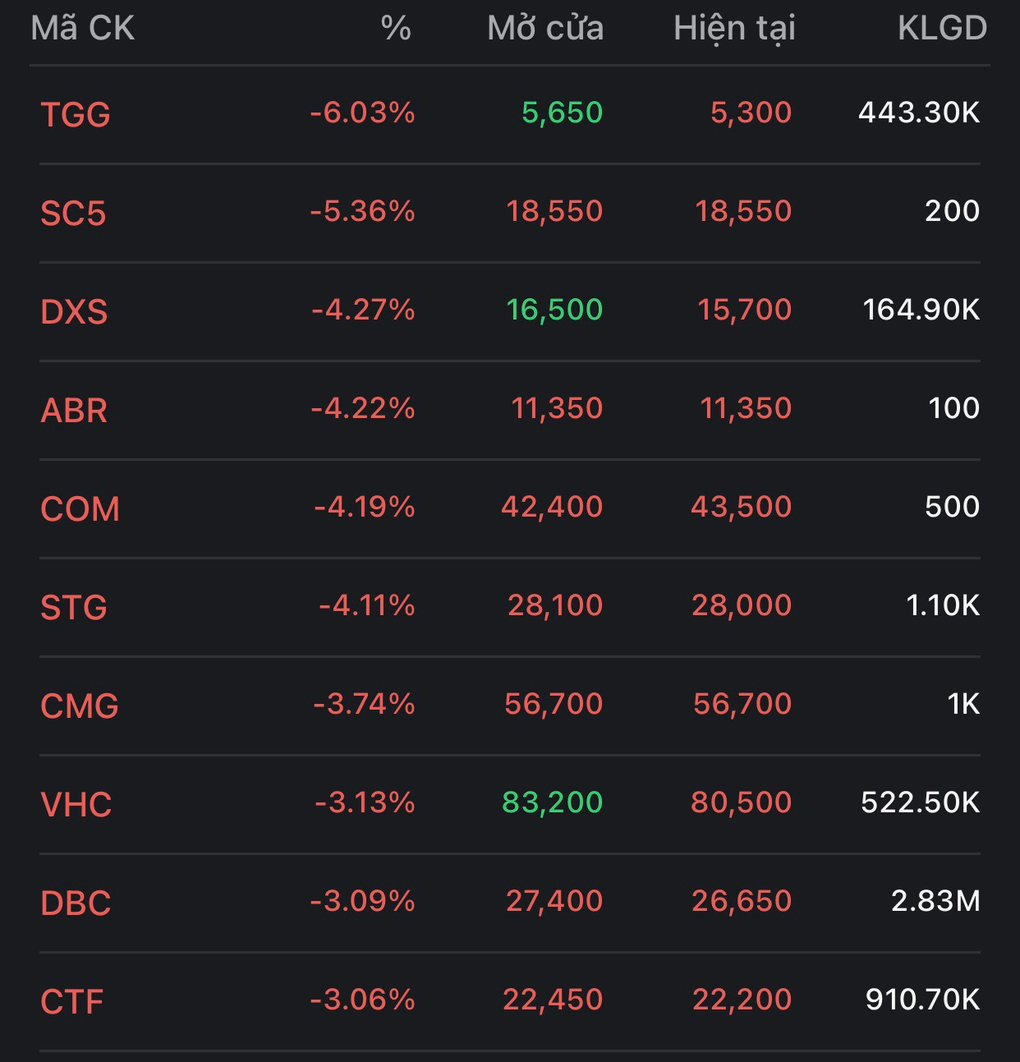
Task: Open the STG stock entry
Action: 510,607
